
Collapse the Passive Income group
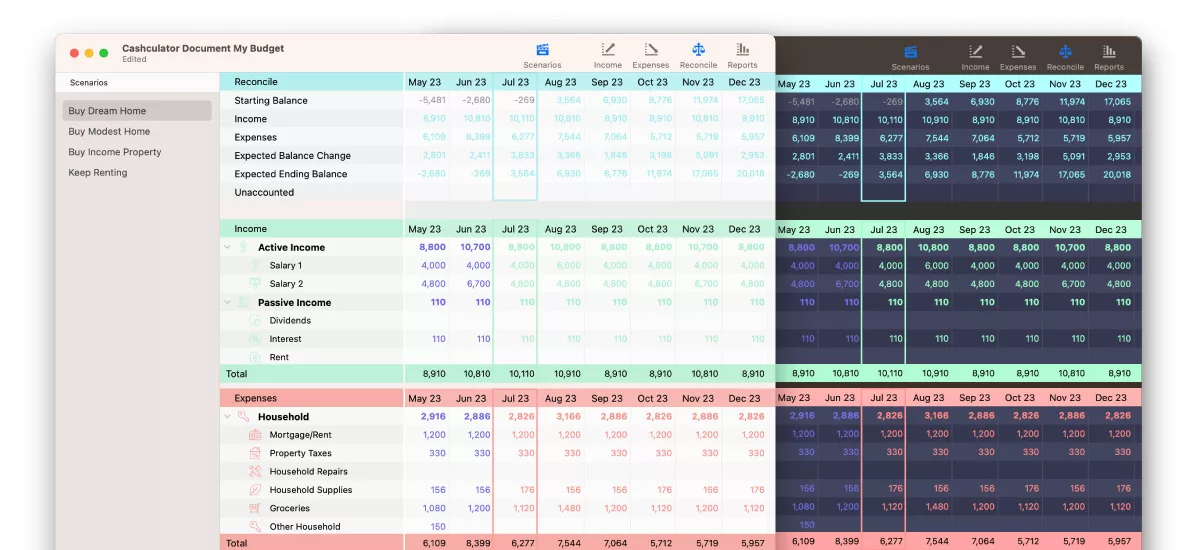click(227, 302)
